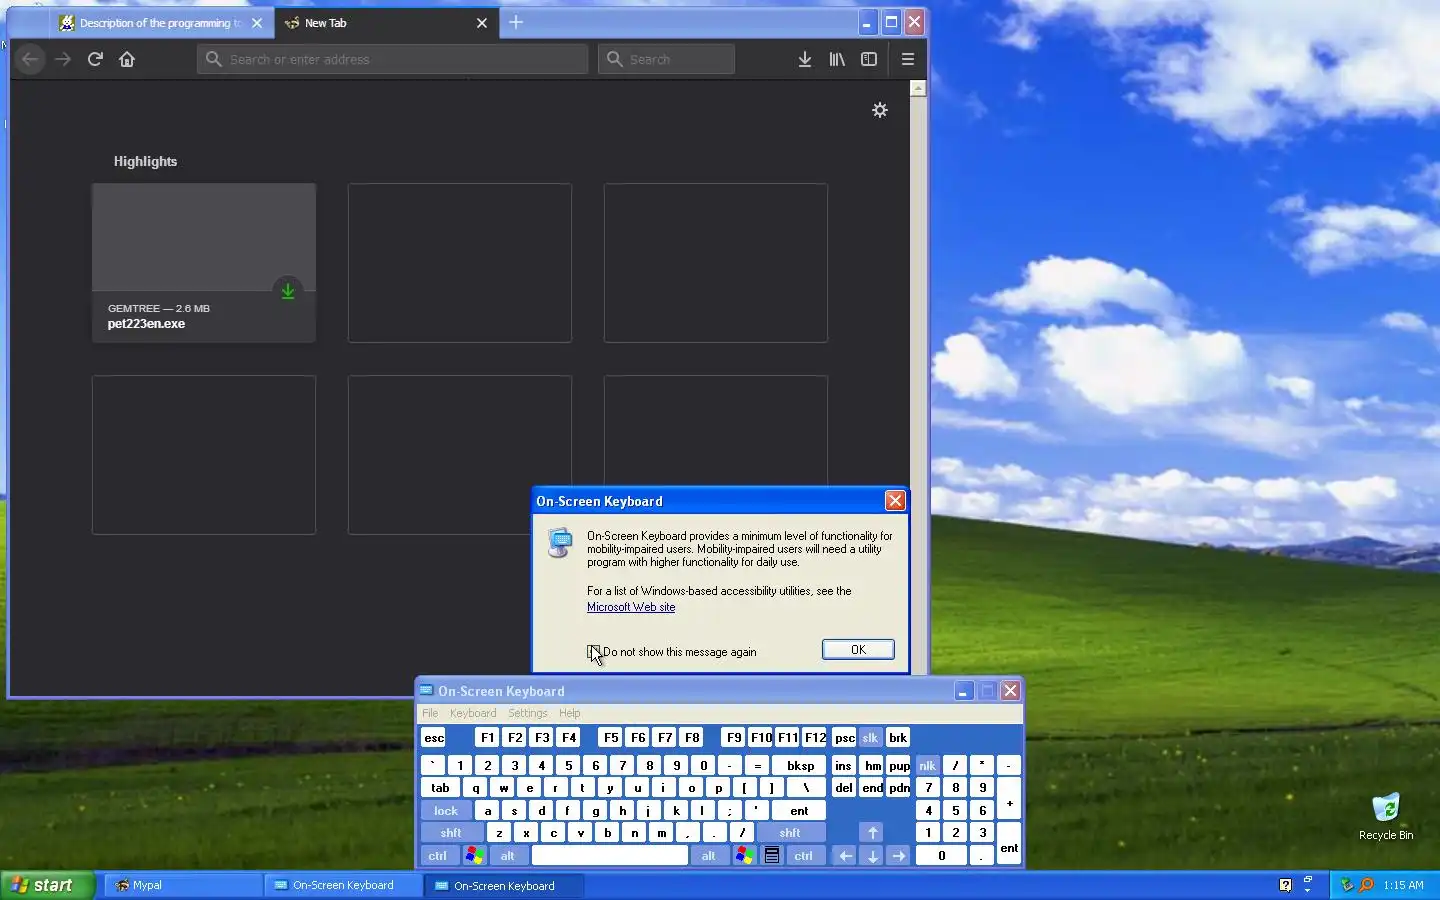1440x900 pixels.
Task: Click the up arrow key
Action: 872,832
